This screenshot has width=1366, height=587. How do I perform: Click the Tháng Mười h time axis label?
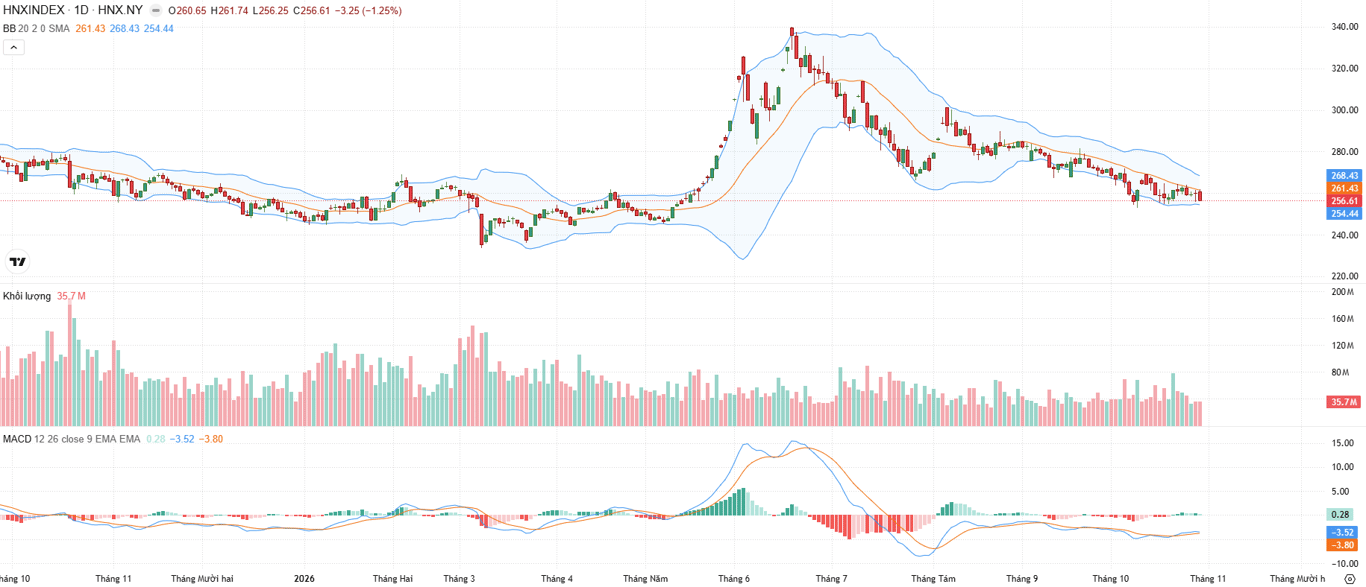pos(1297,579)
